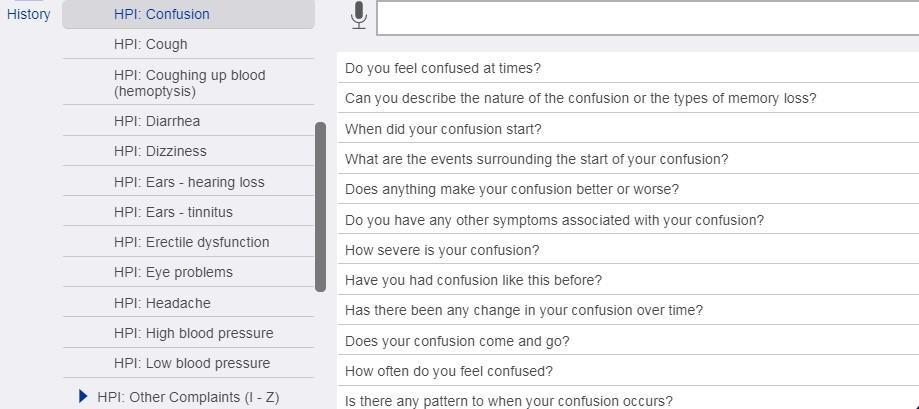Open the History tab

pos(29,14)
